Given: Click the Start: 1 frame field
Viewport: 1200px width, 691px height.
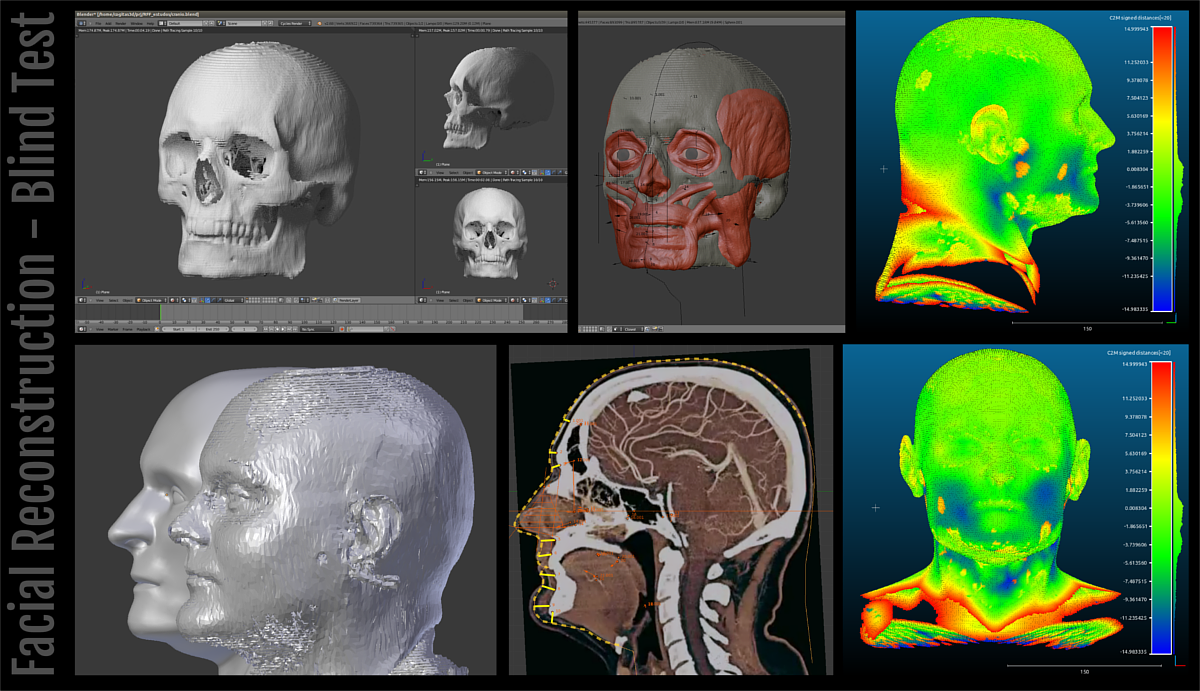Looking at the screenshot, I should click(179, 329).
